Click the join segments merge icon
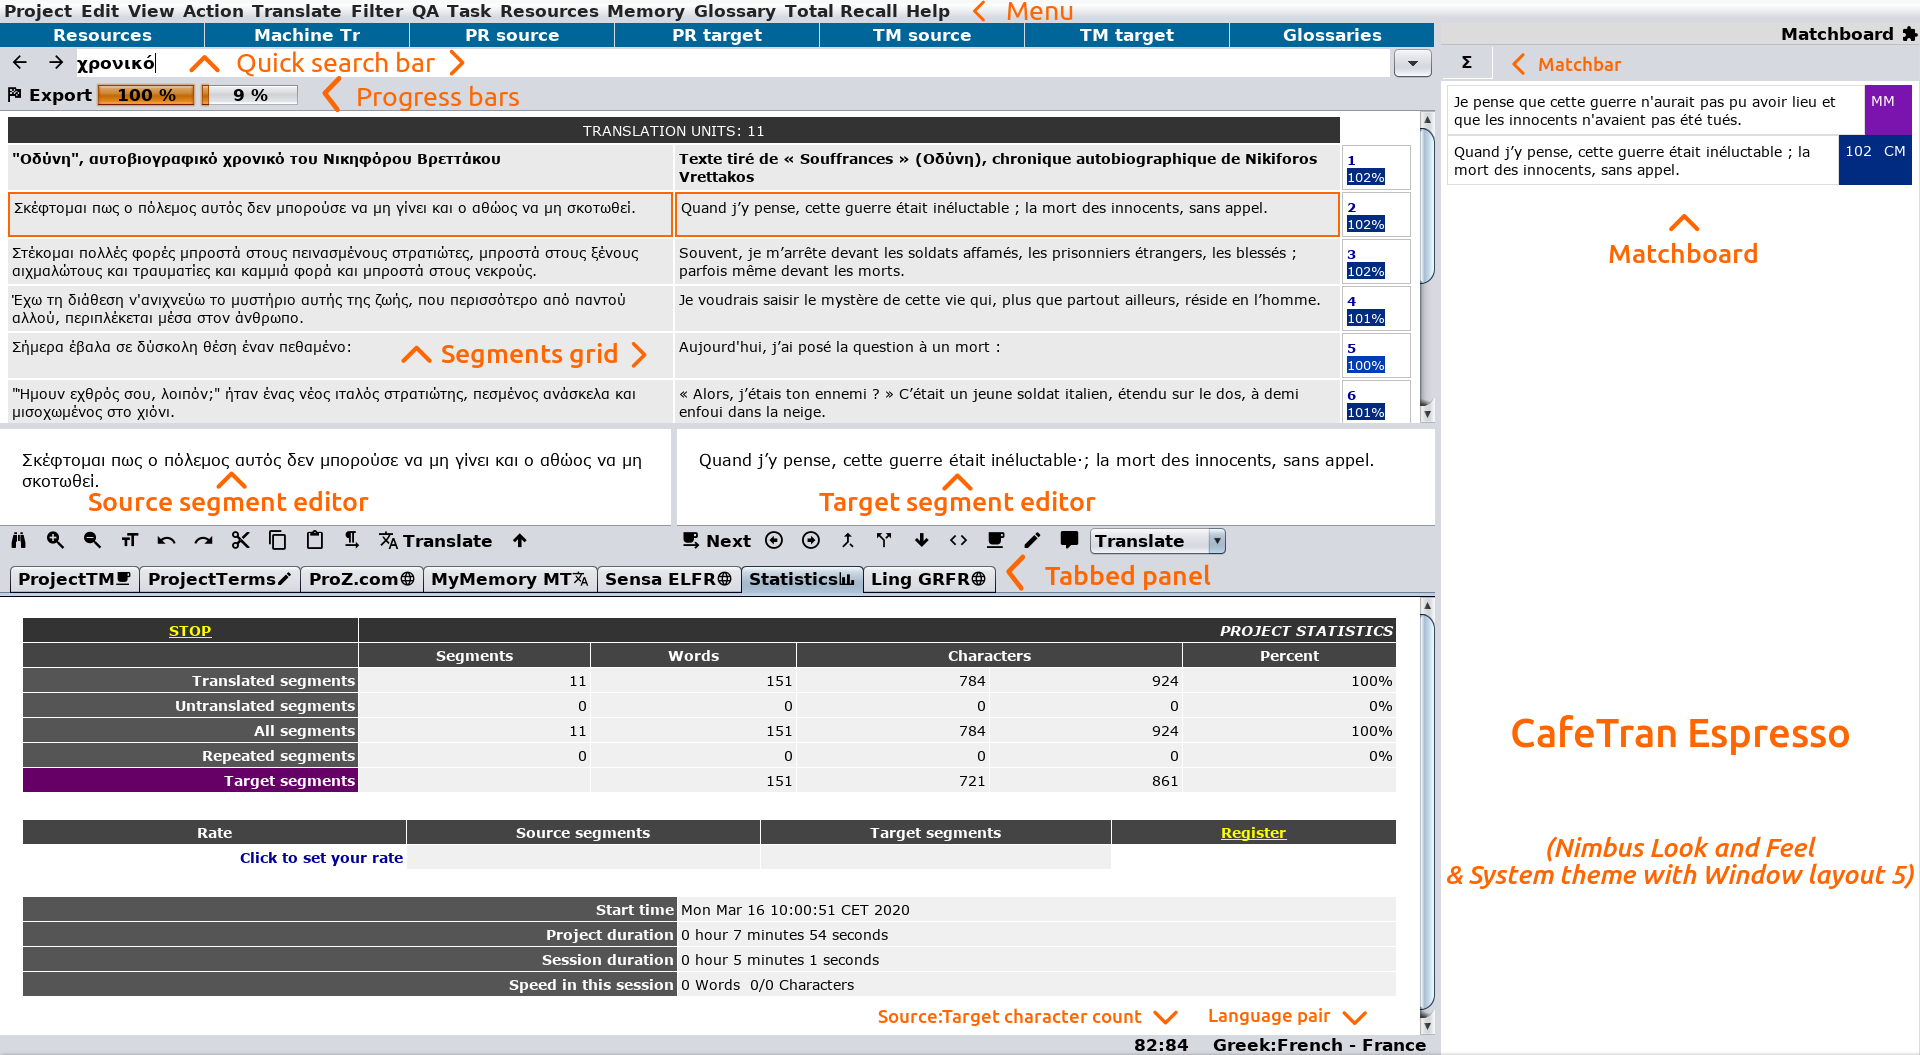 [x=848, y=541]
